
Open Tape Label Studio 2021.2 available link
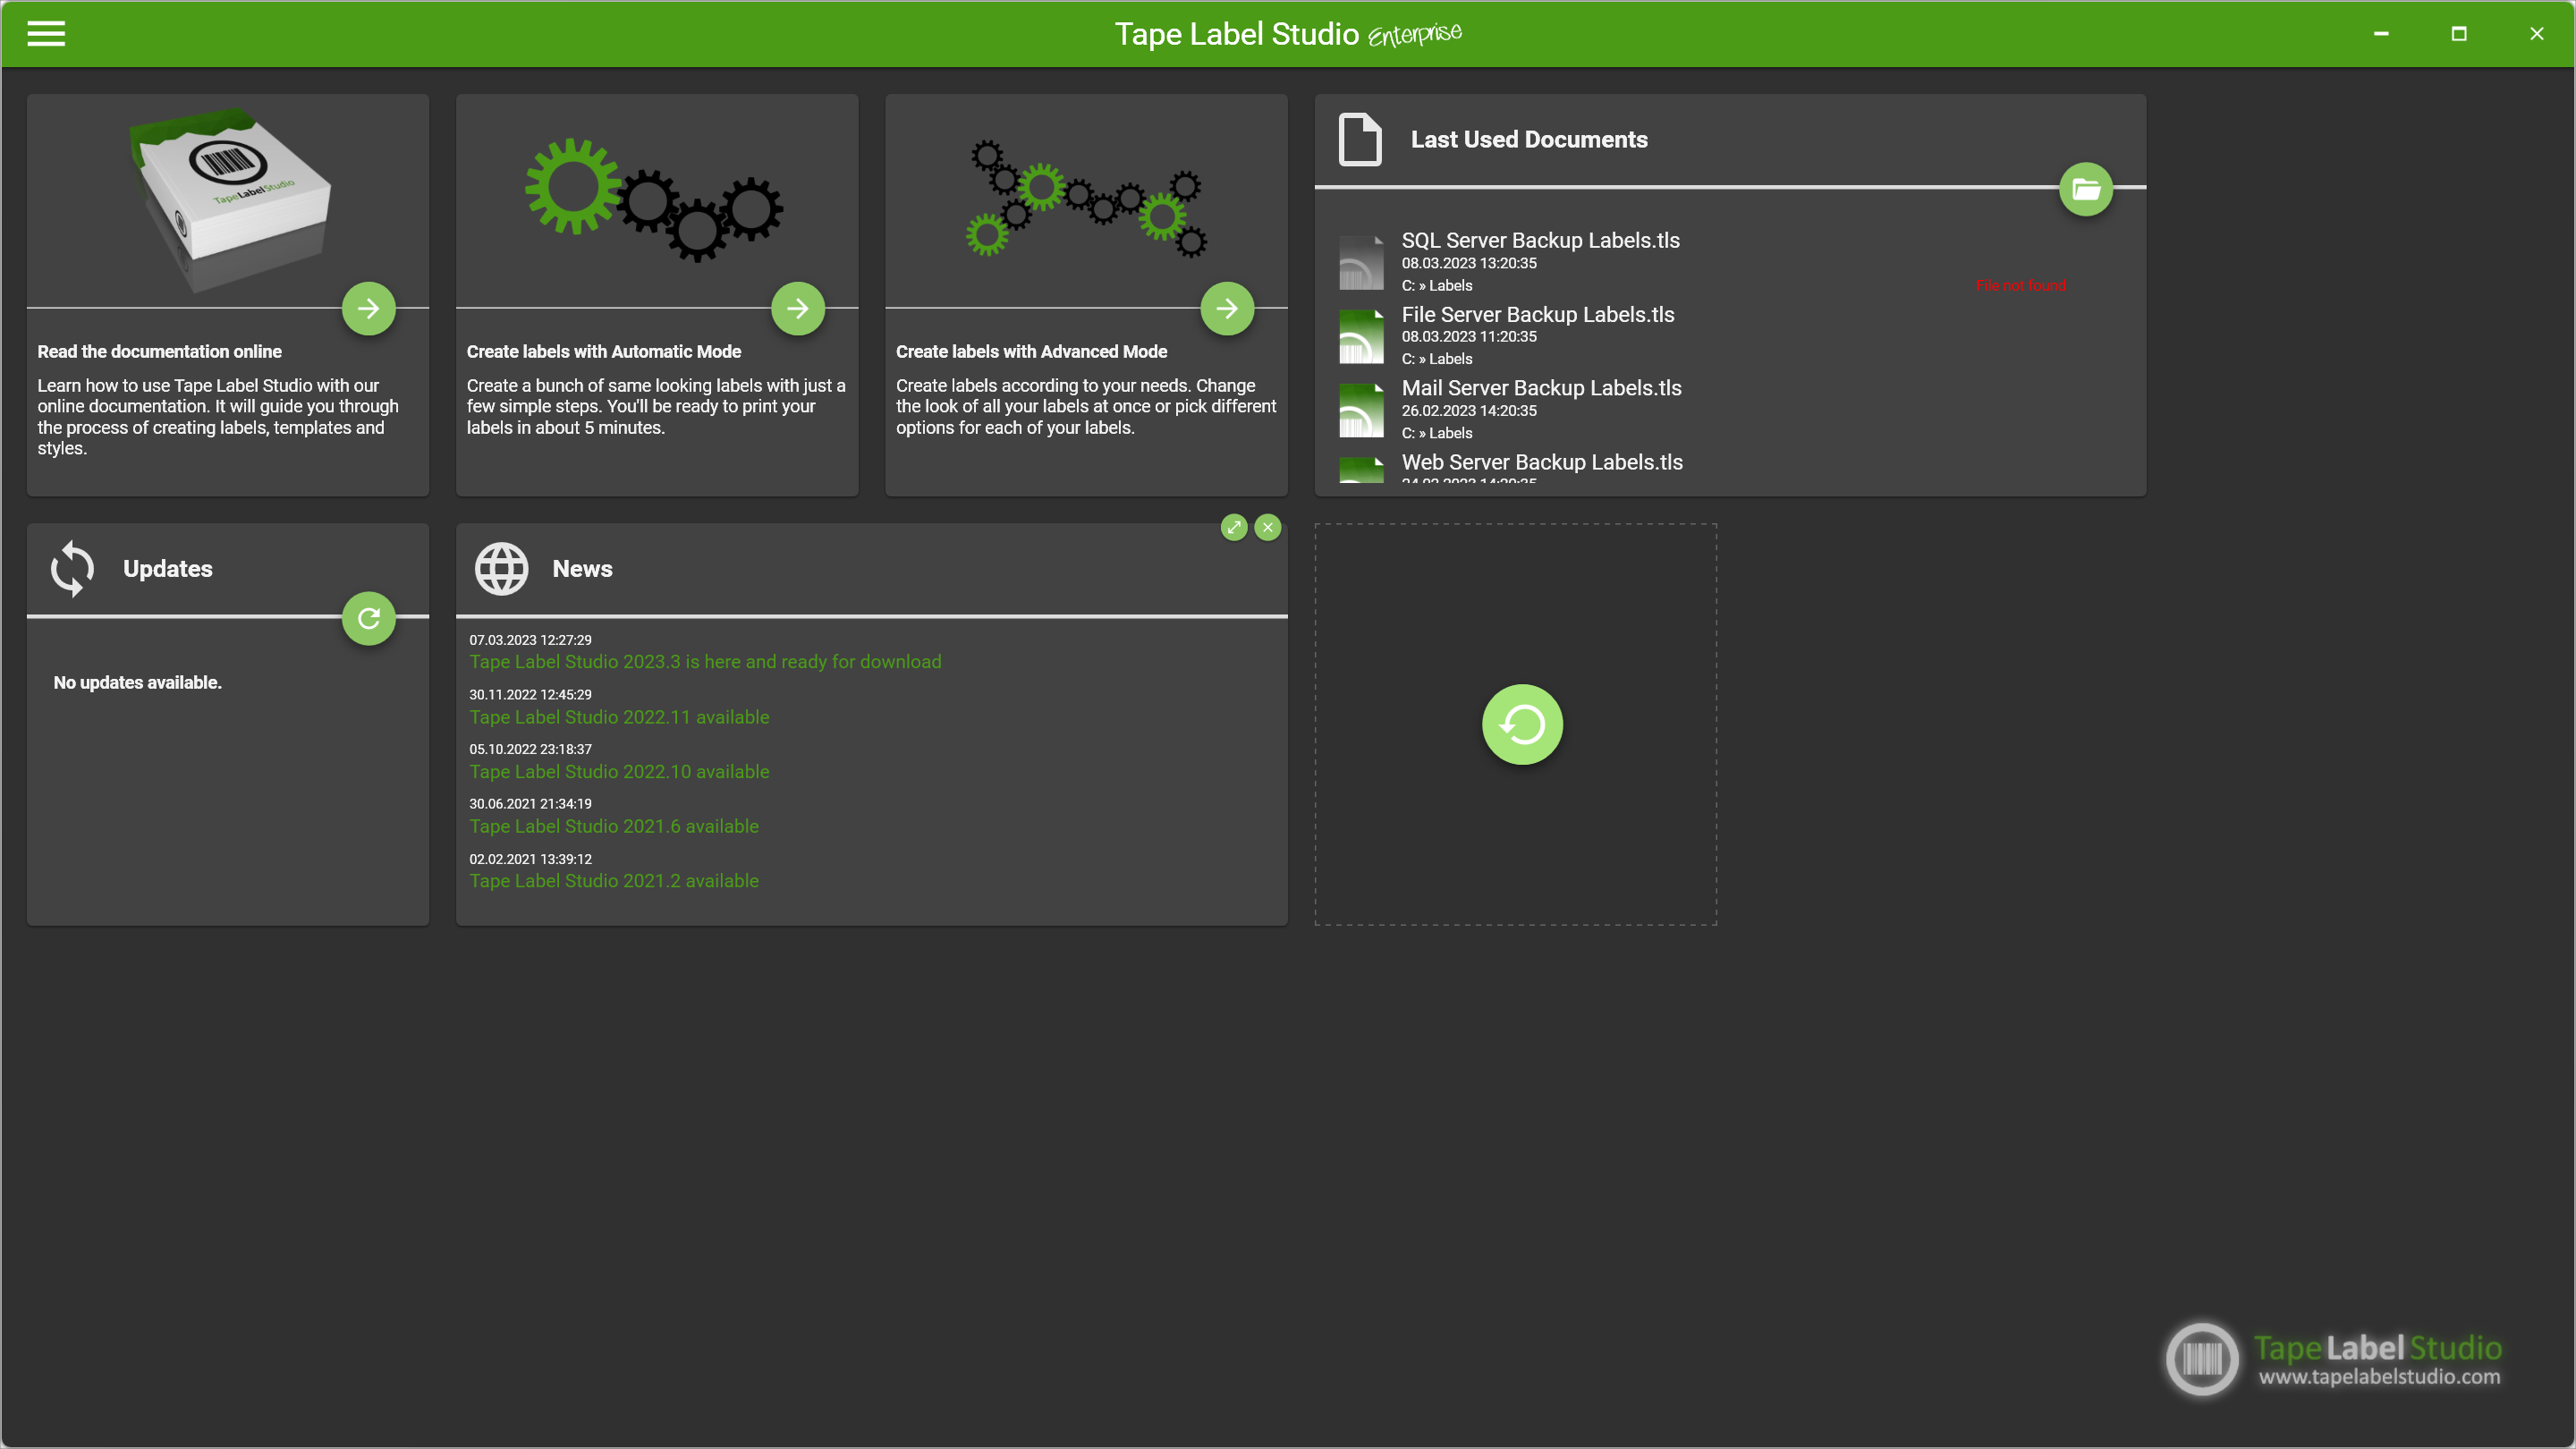coord(614,881)
